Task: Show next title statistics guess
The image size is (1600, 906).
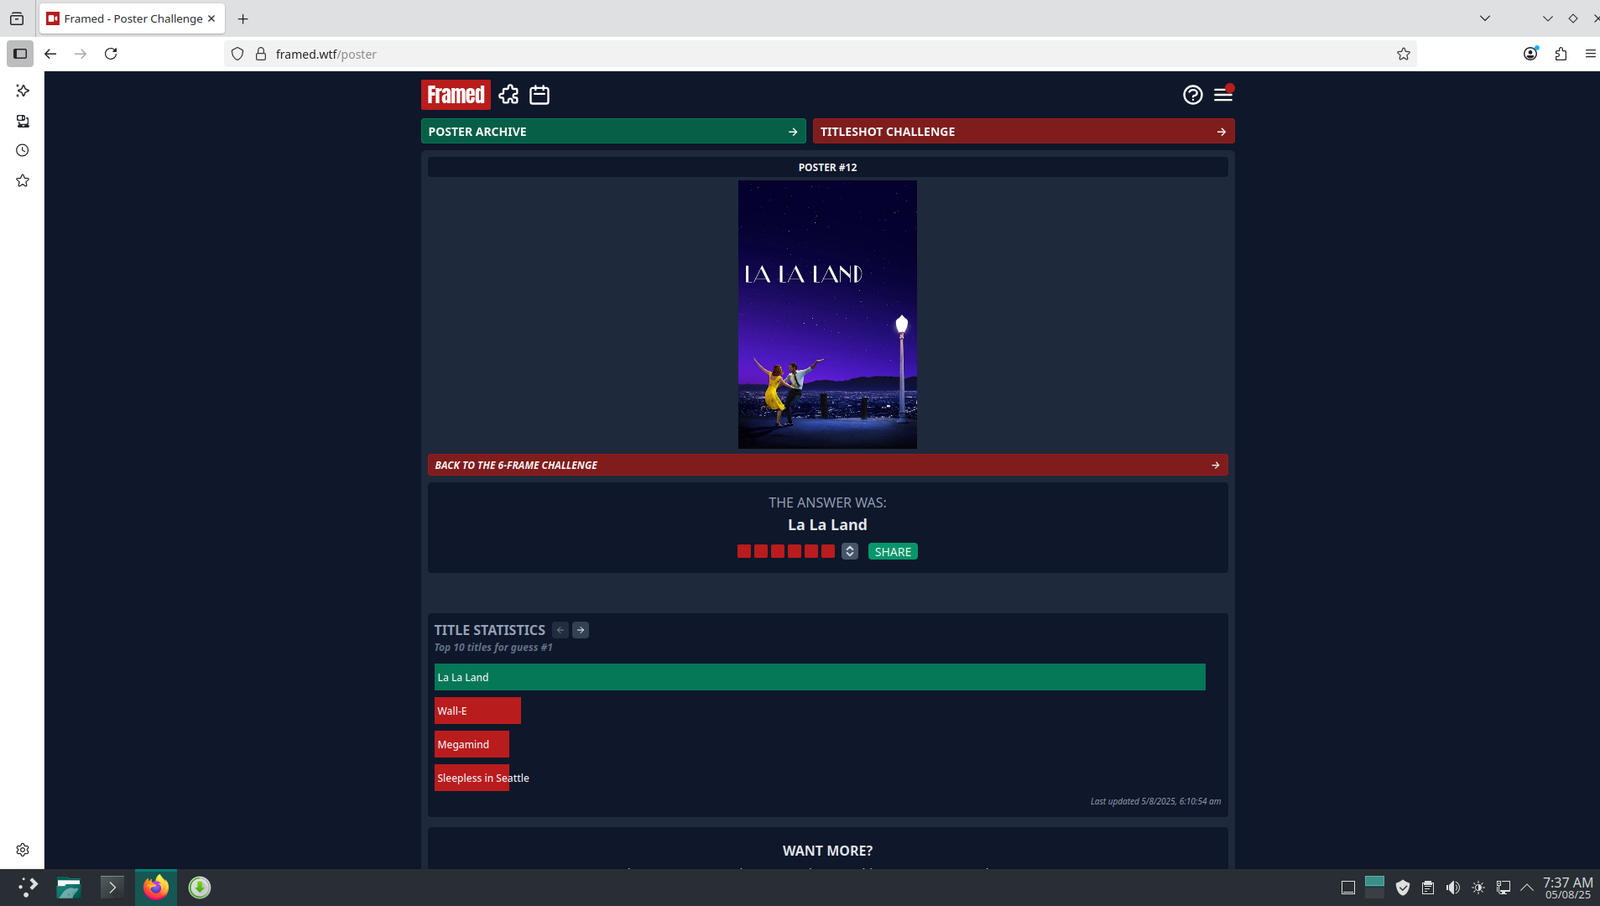Action: click(581, 630)
